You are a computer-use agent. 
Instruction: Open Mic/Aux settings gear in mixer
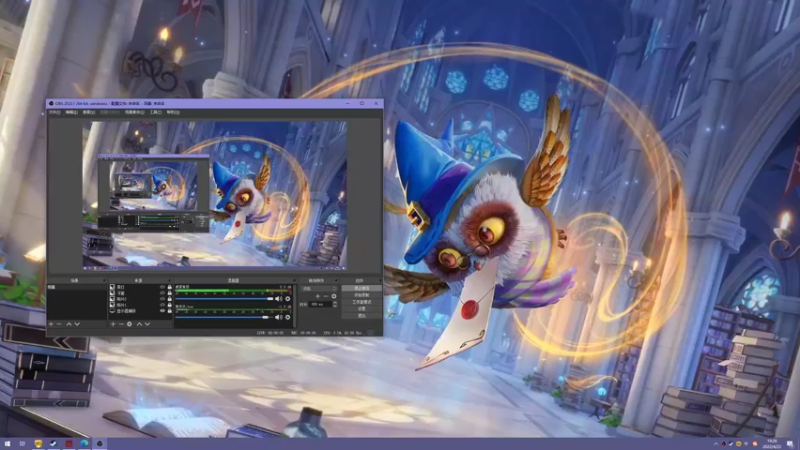pos(288,317)
